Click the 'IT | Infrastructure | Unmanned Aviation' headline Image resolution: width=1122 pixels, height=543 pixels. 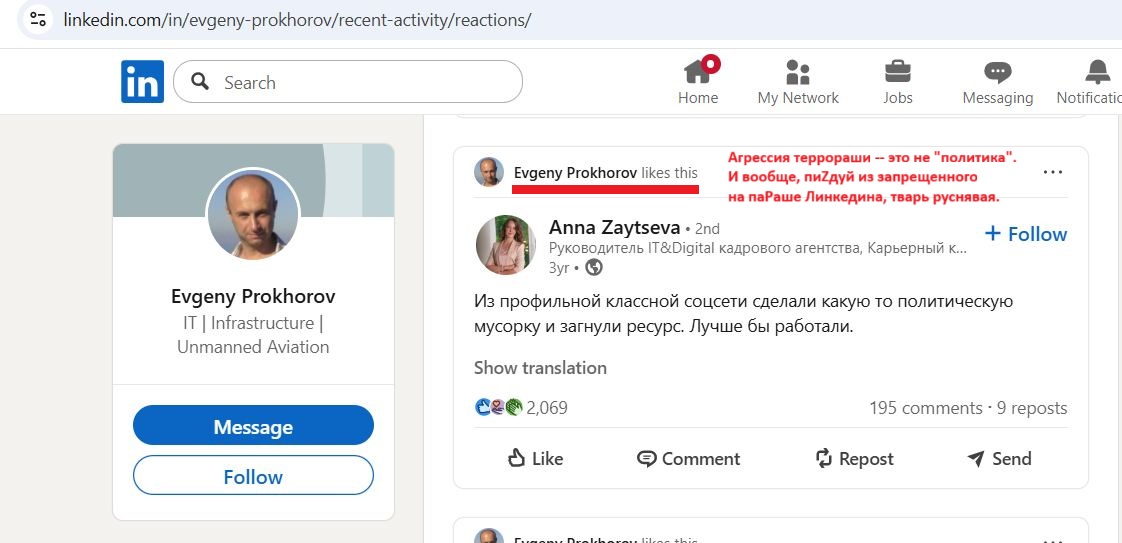coord(253,335)
